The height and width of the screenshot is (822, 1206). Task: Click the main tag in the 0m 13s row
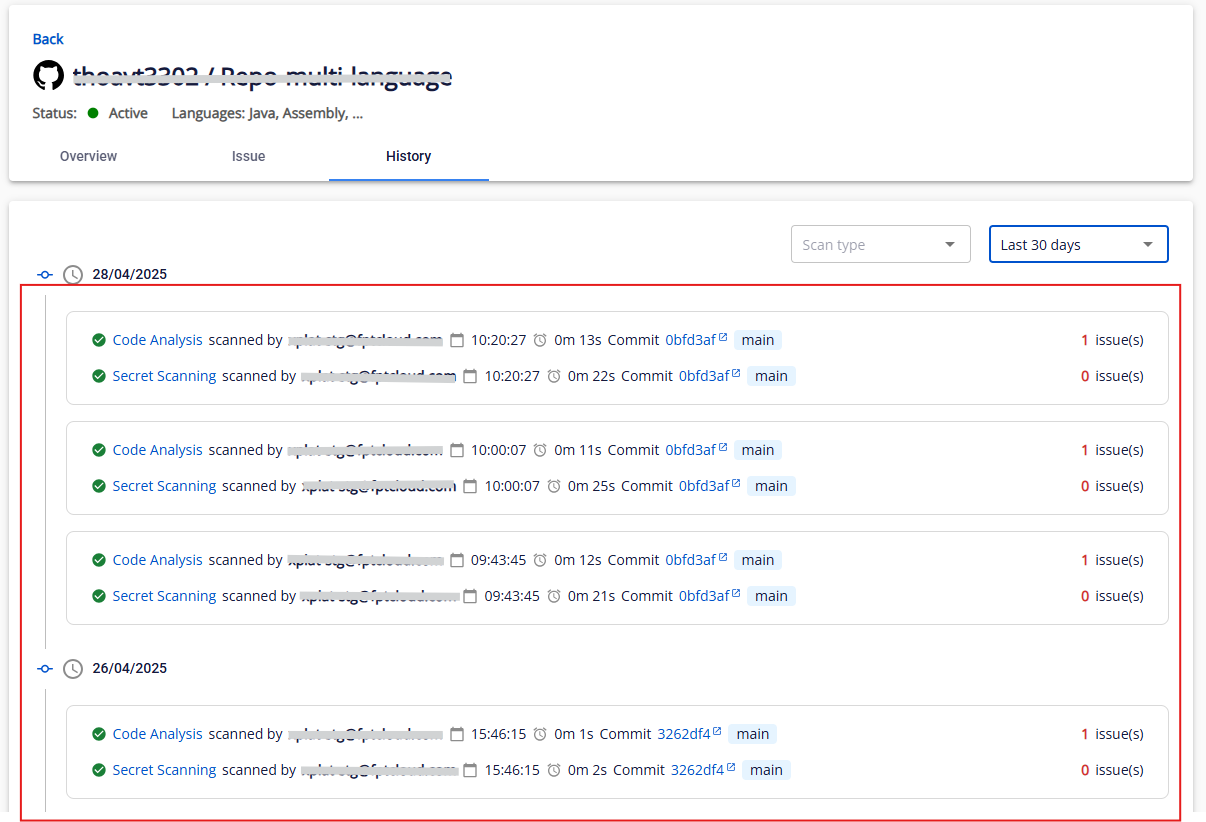pyautogui.click(x=758, y=340)
